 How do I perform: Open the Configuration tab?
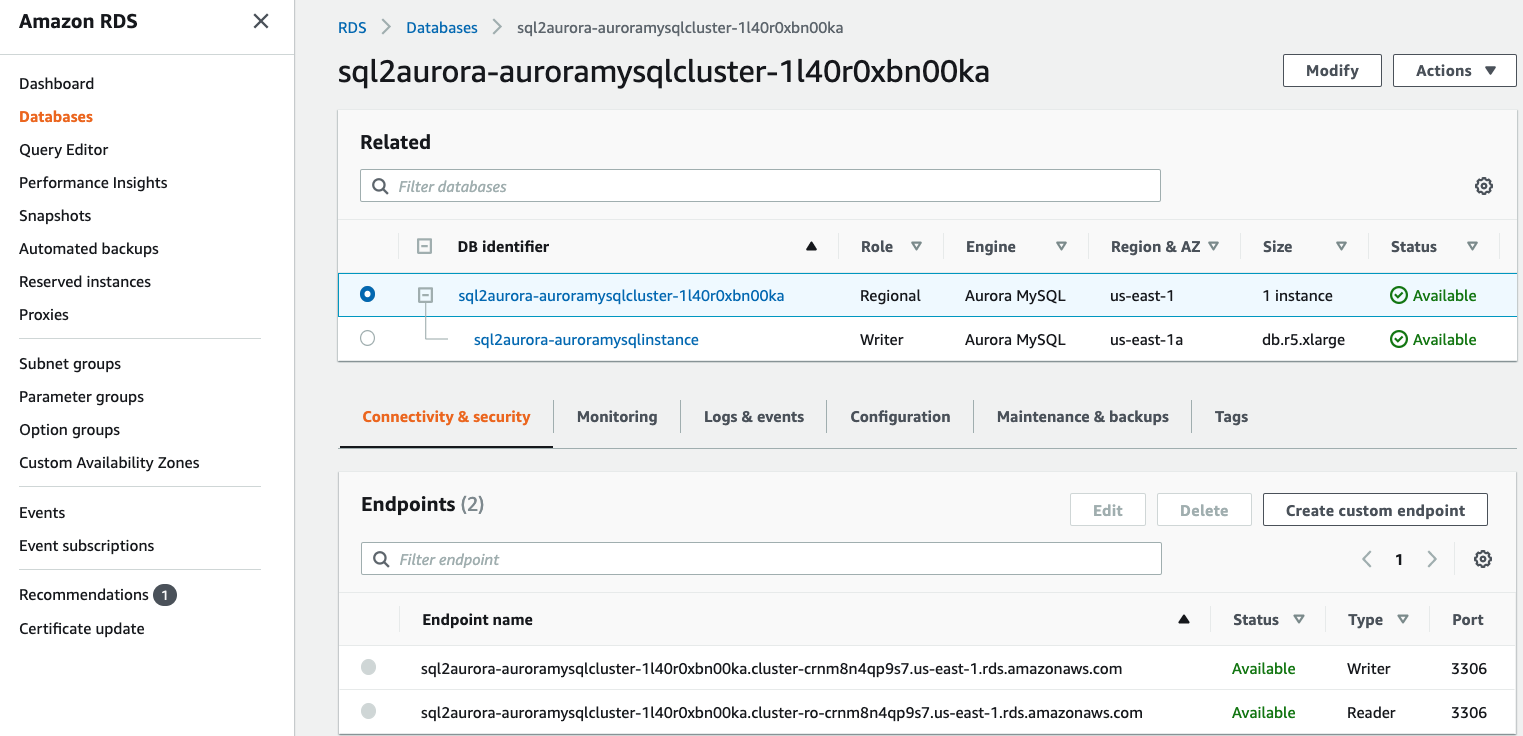900,417
